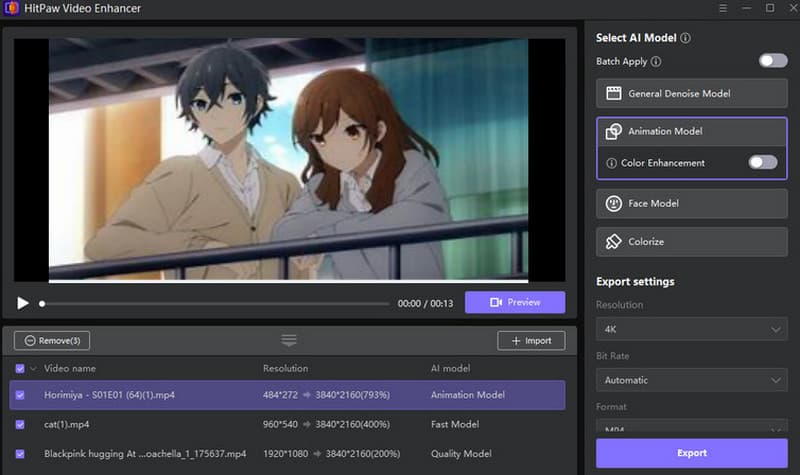Click the General Denoise Model icon

(x=614, y=94)
